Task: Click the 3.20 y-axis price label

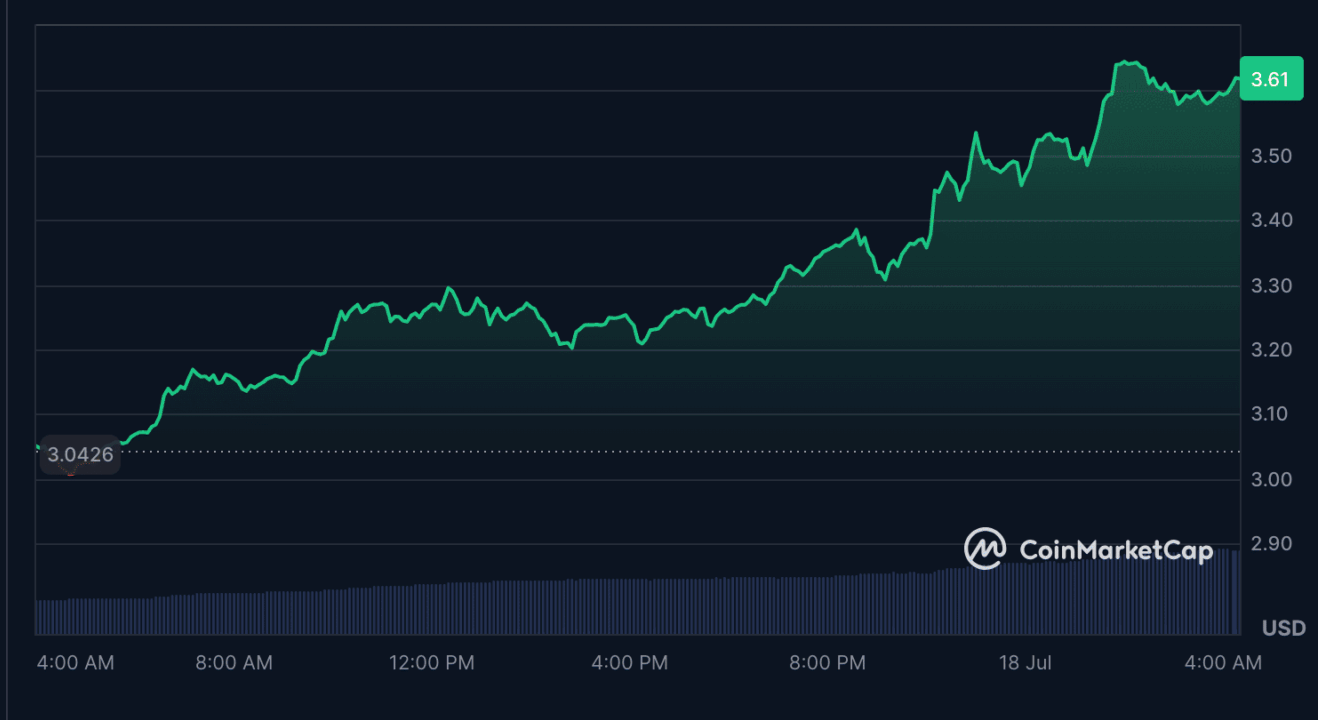Action: 1270,350
